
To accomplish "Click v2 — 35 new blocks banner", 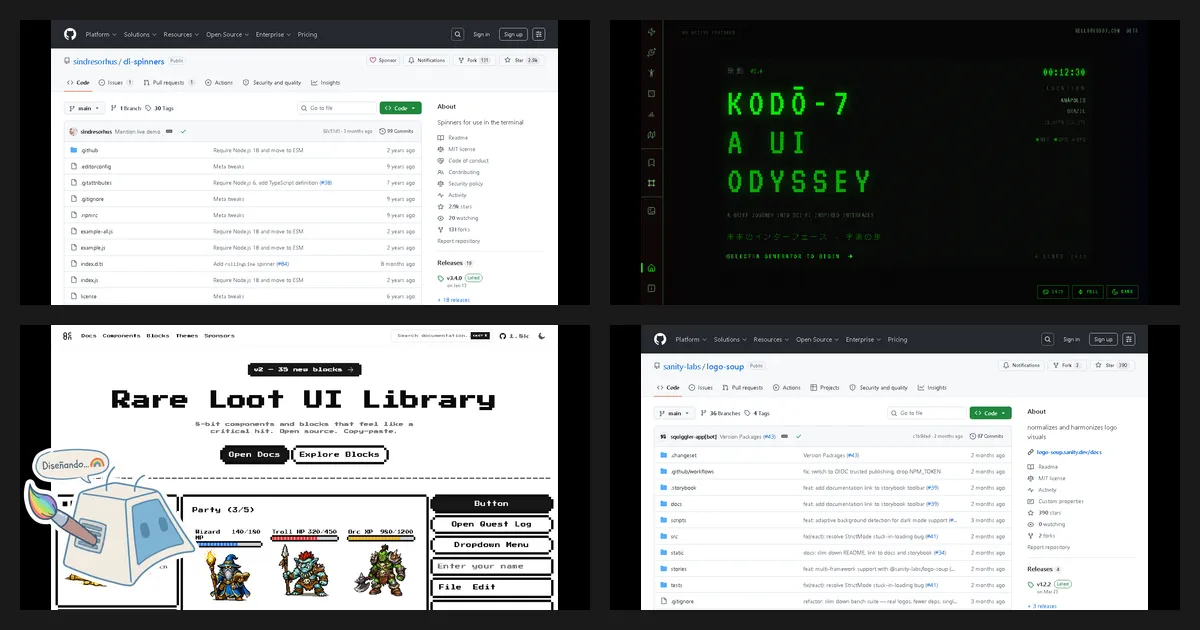I will point(303,369).
